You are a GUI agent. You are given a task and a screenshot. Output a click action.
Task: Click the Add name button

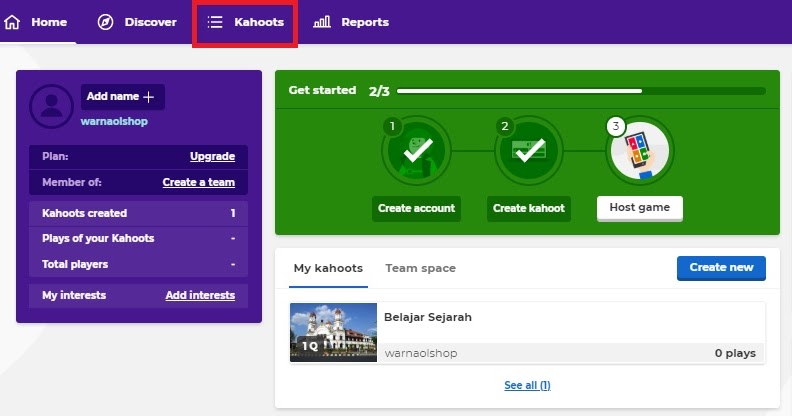pyautogui.click(x=123, y=96)
